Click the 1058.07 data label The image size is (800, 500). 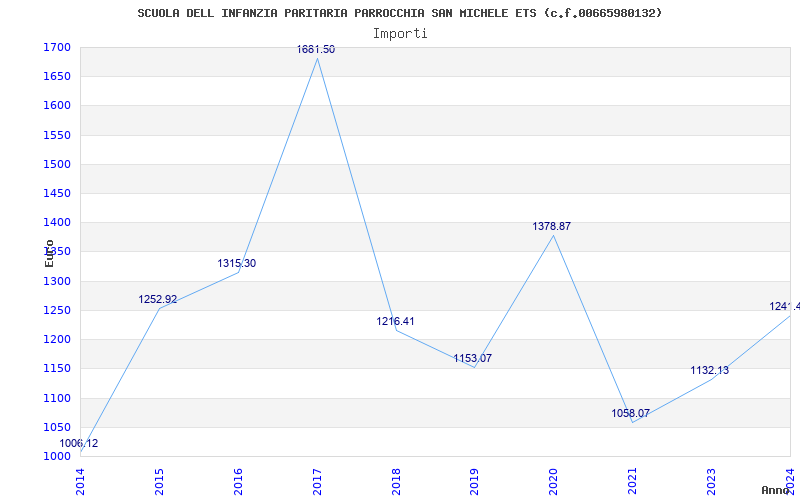point(631,413)
